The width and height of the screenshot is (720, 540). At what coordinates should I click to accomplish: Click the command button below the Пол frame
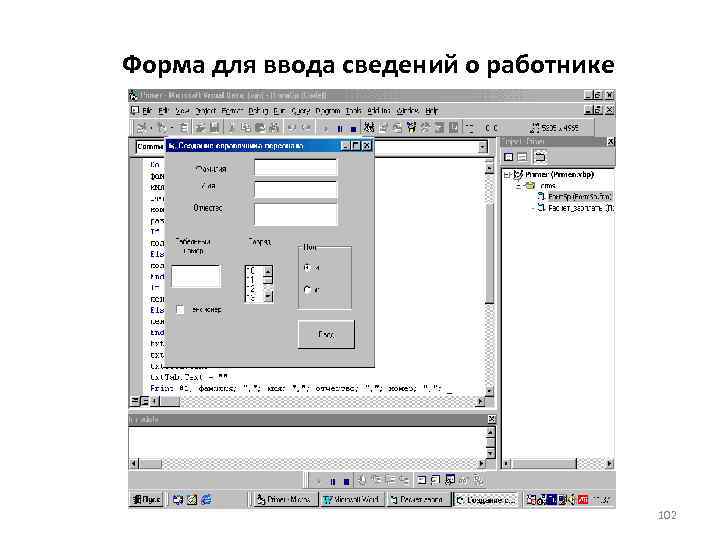[x=326, y=334]
